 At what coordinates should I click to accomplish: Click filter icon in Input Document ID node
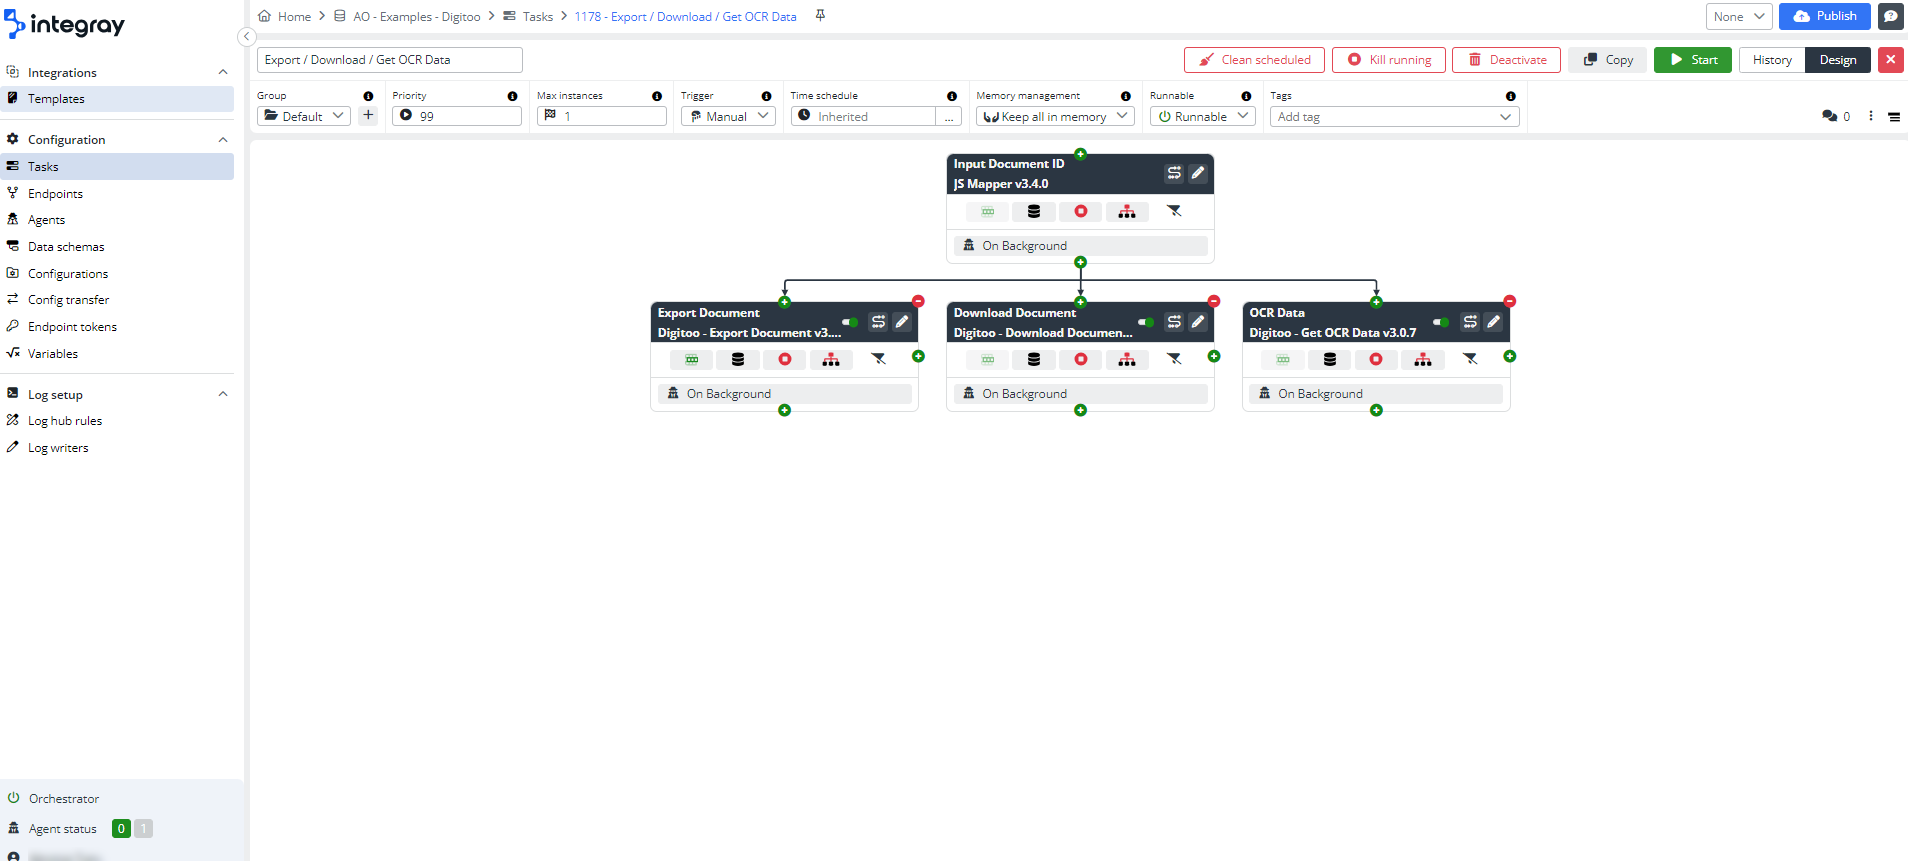coord(1174,211)
